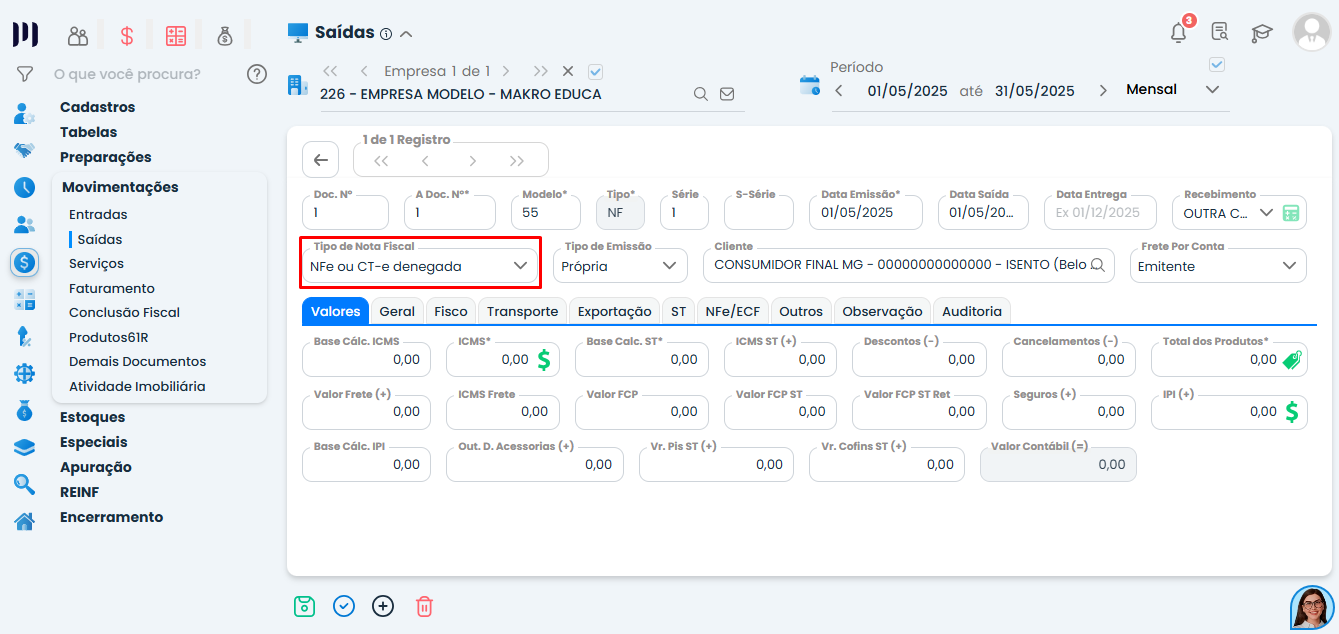Click the back arrow button
The height and width of the screenshot is (634, 1339).
(x=320, y=160)
